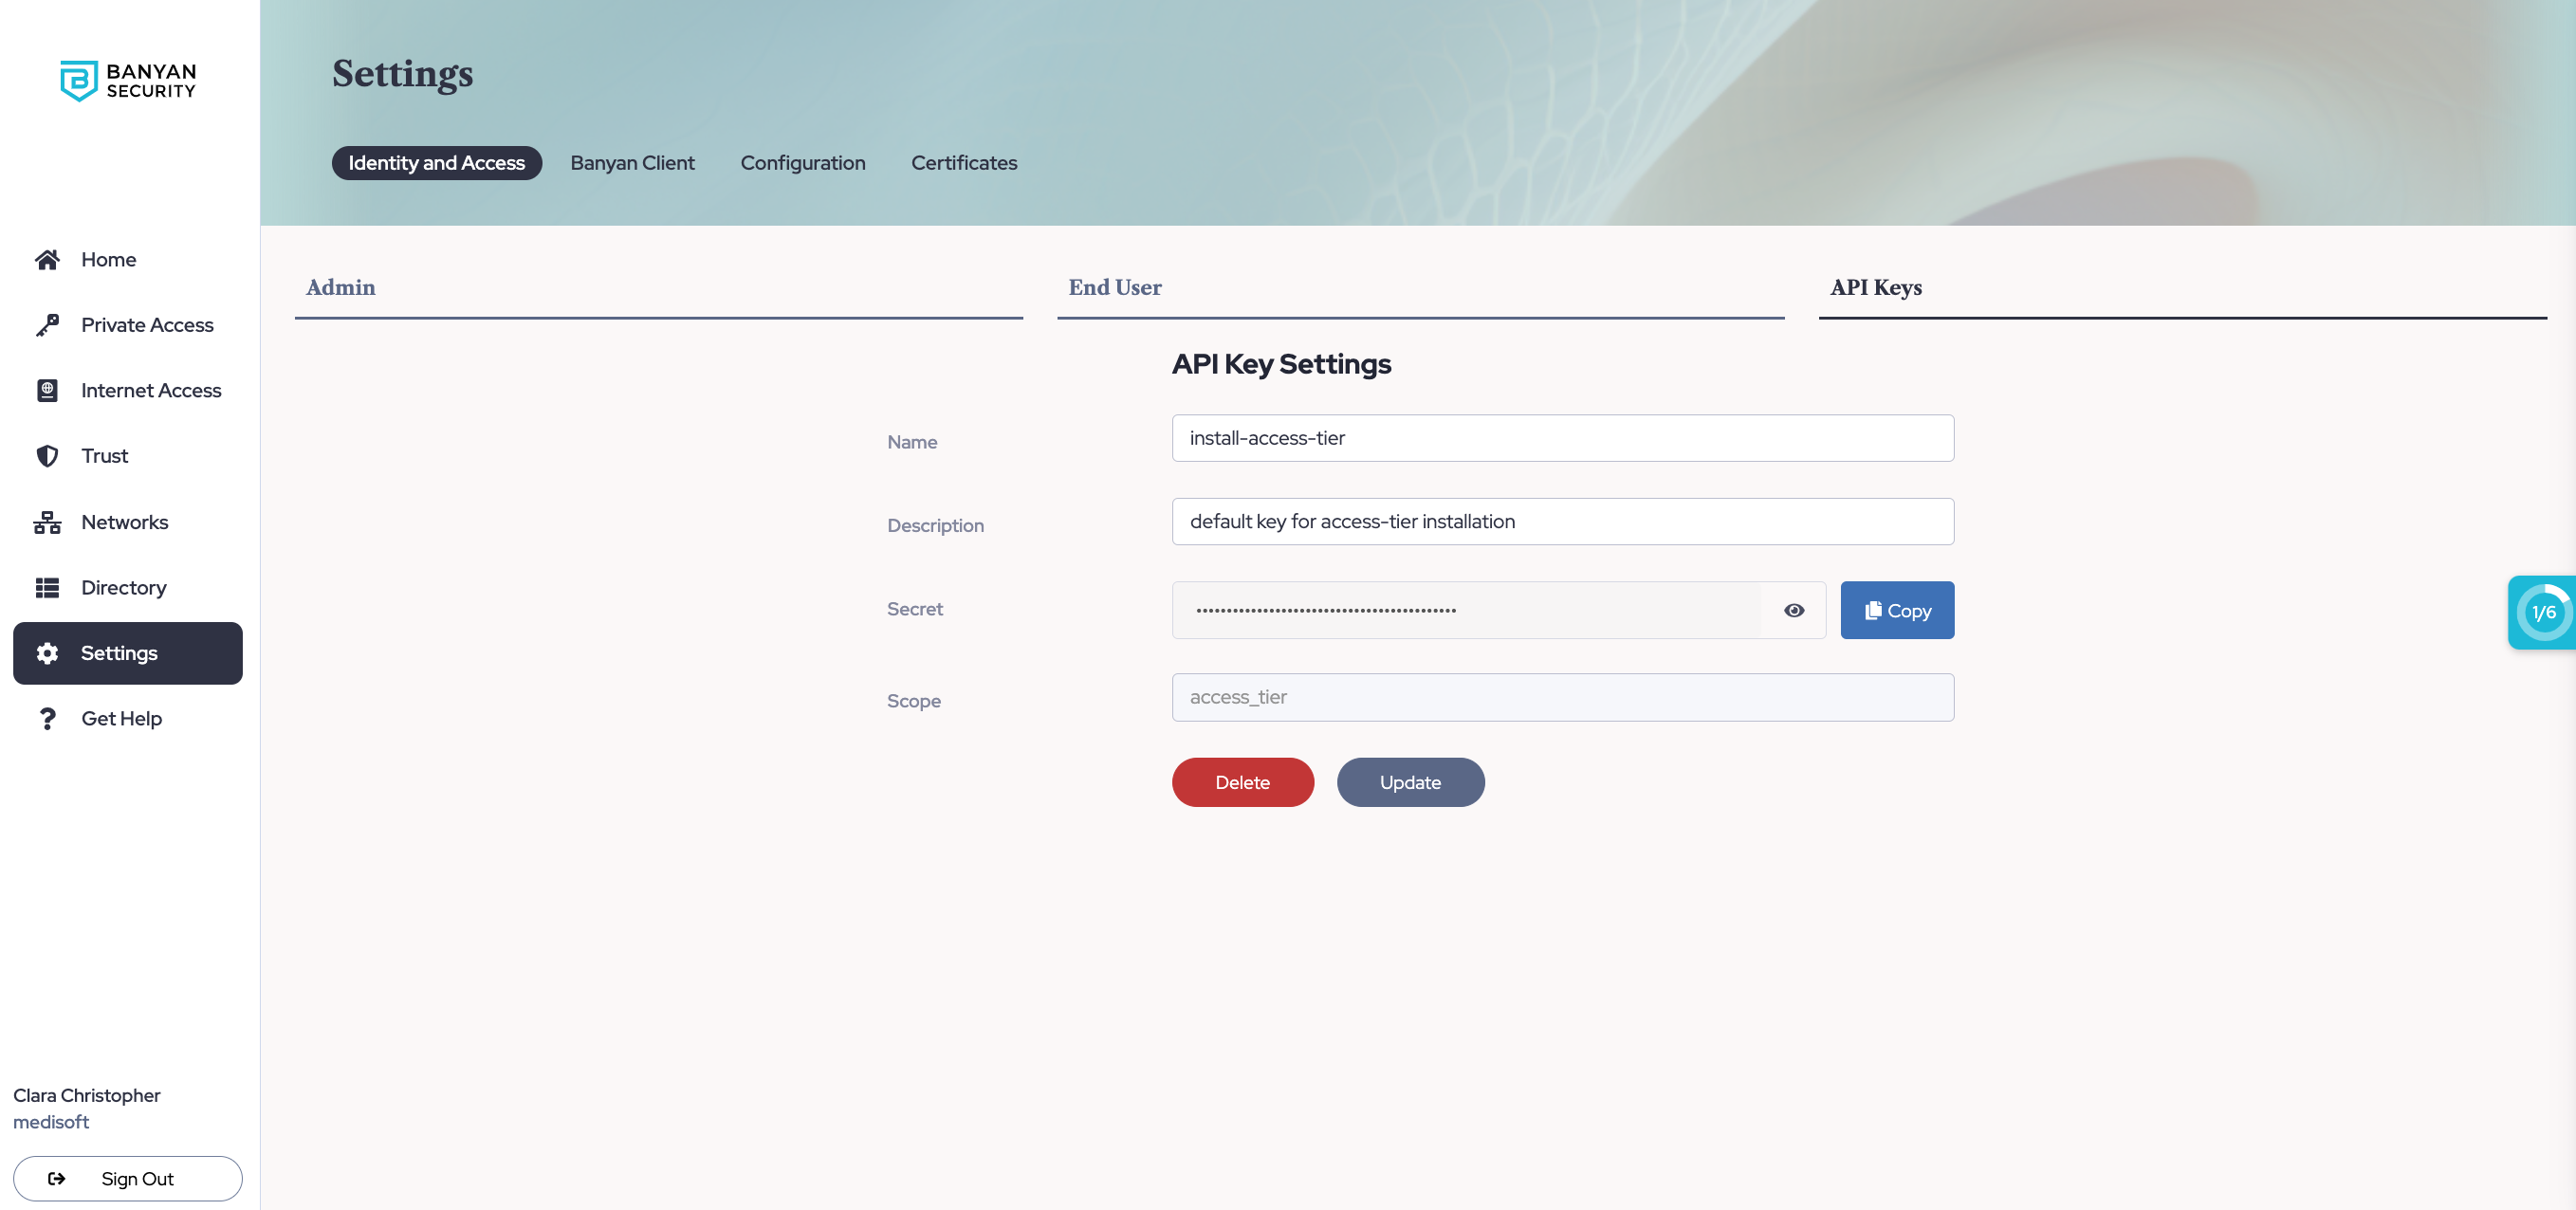Click the Home house icon
The width and height of the screenshot is (2576, 1210).
click(x=47, y=260)
